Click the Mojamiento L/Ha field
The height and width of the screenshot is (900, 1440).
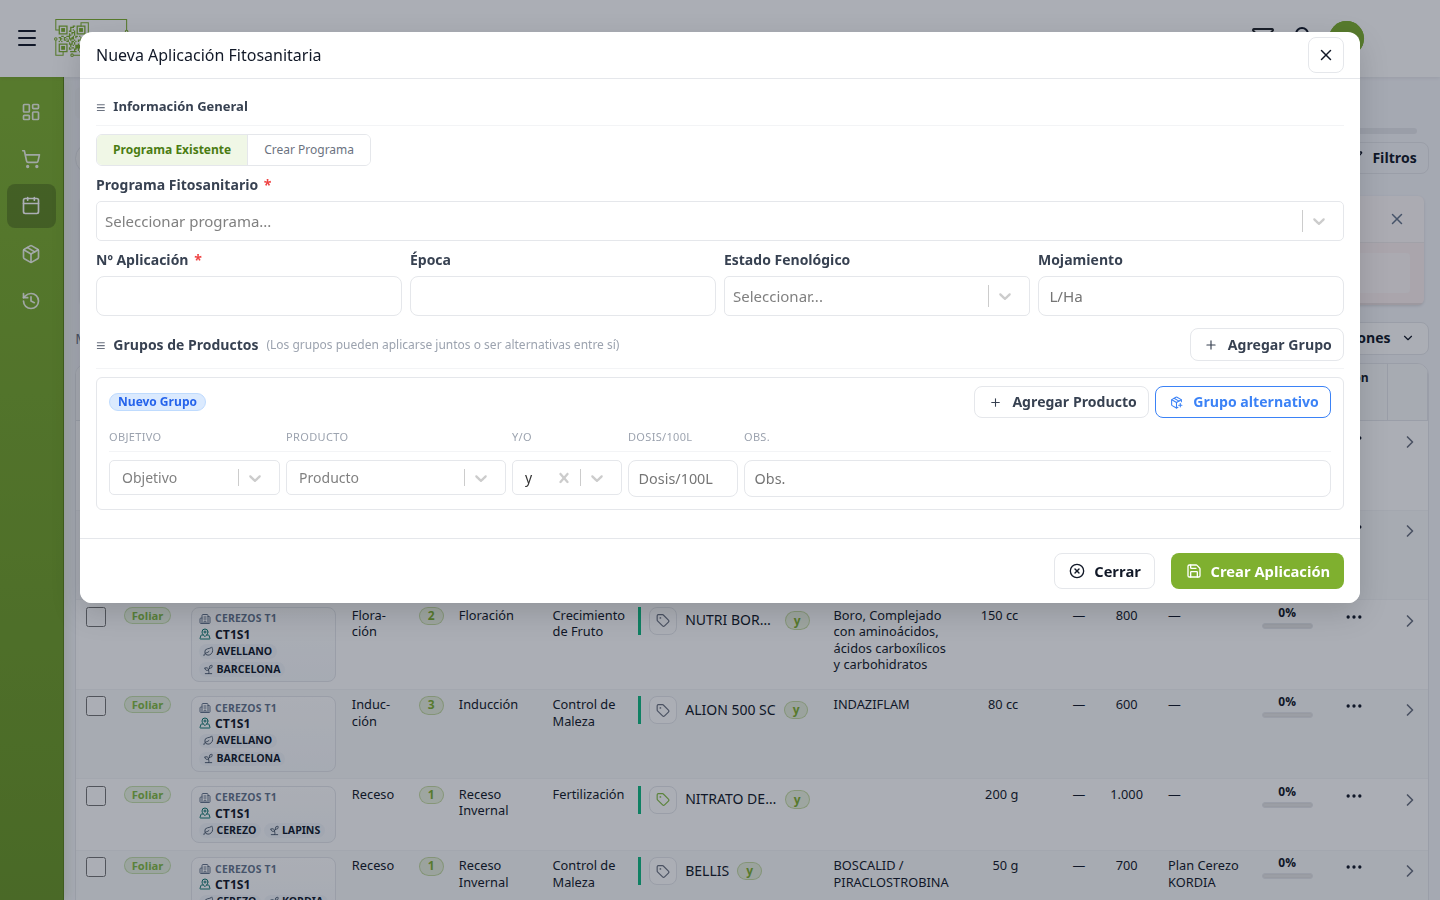point(1191,296)
